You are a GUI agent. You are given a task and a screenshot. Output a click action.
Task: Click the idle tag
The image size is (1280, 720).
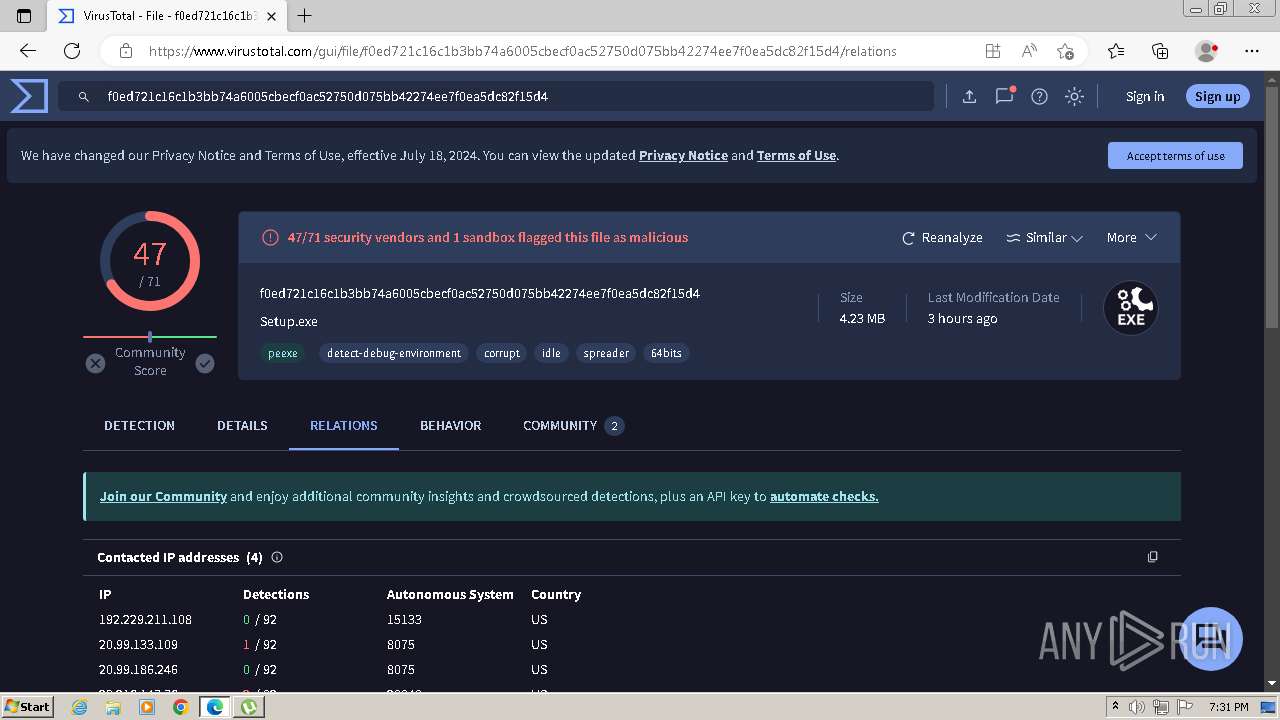tap(551, 353)
